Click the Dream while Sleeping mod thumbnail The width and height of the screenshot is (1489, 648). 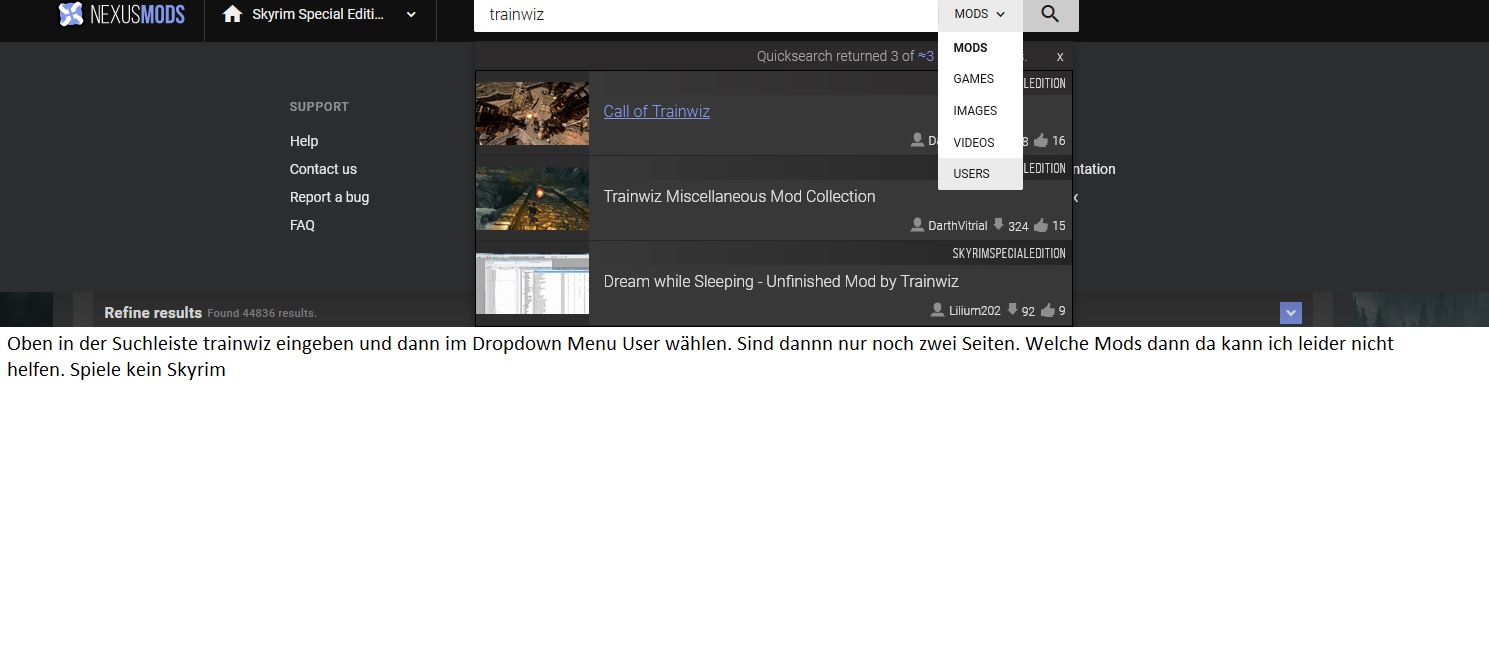coord(532,283)
